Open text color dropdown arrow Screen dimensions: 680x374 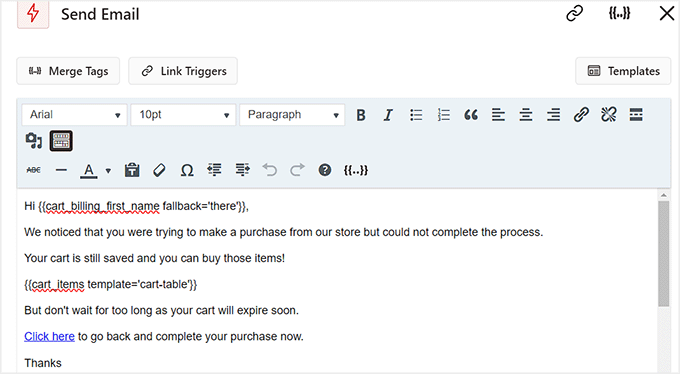(x=108, y=171)
